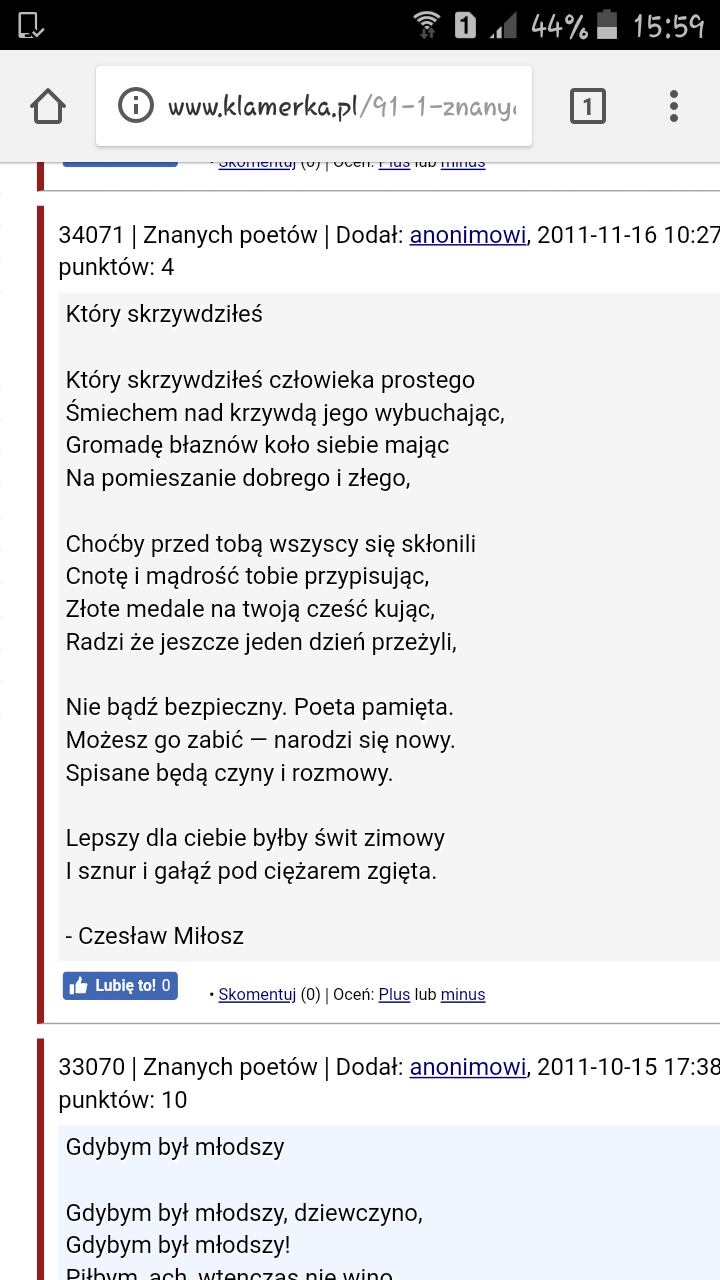Open "anonimowi" author link on entry 33070
The image size is (720, 1280).
(x=467, y=1067)
